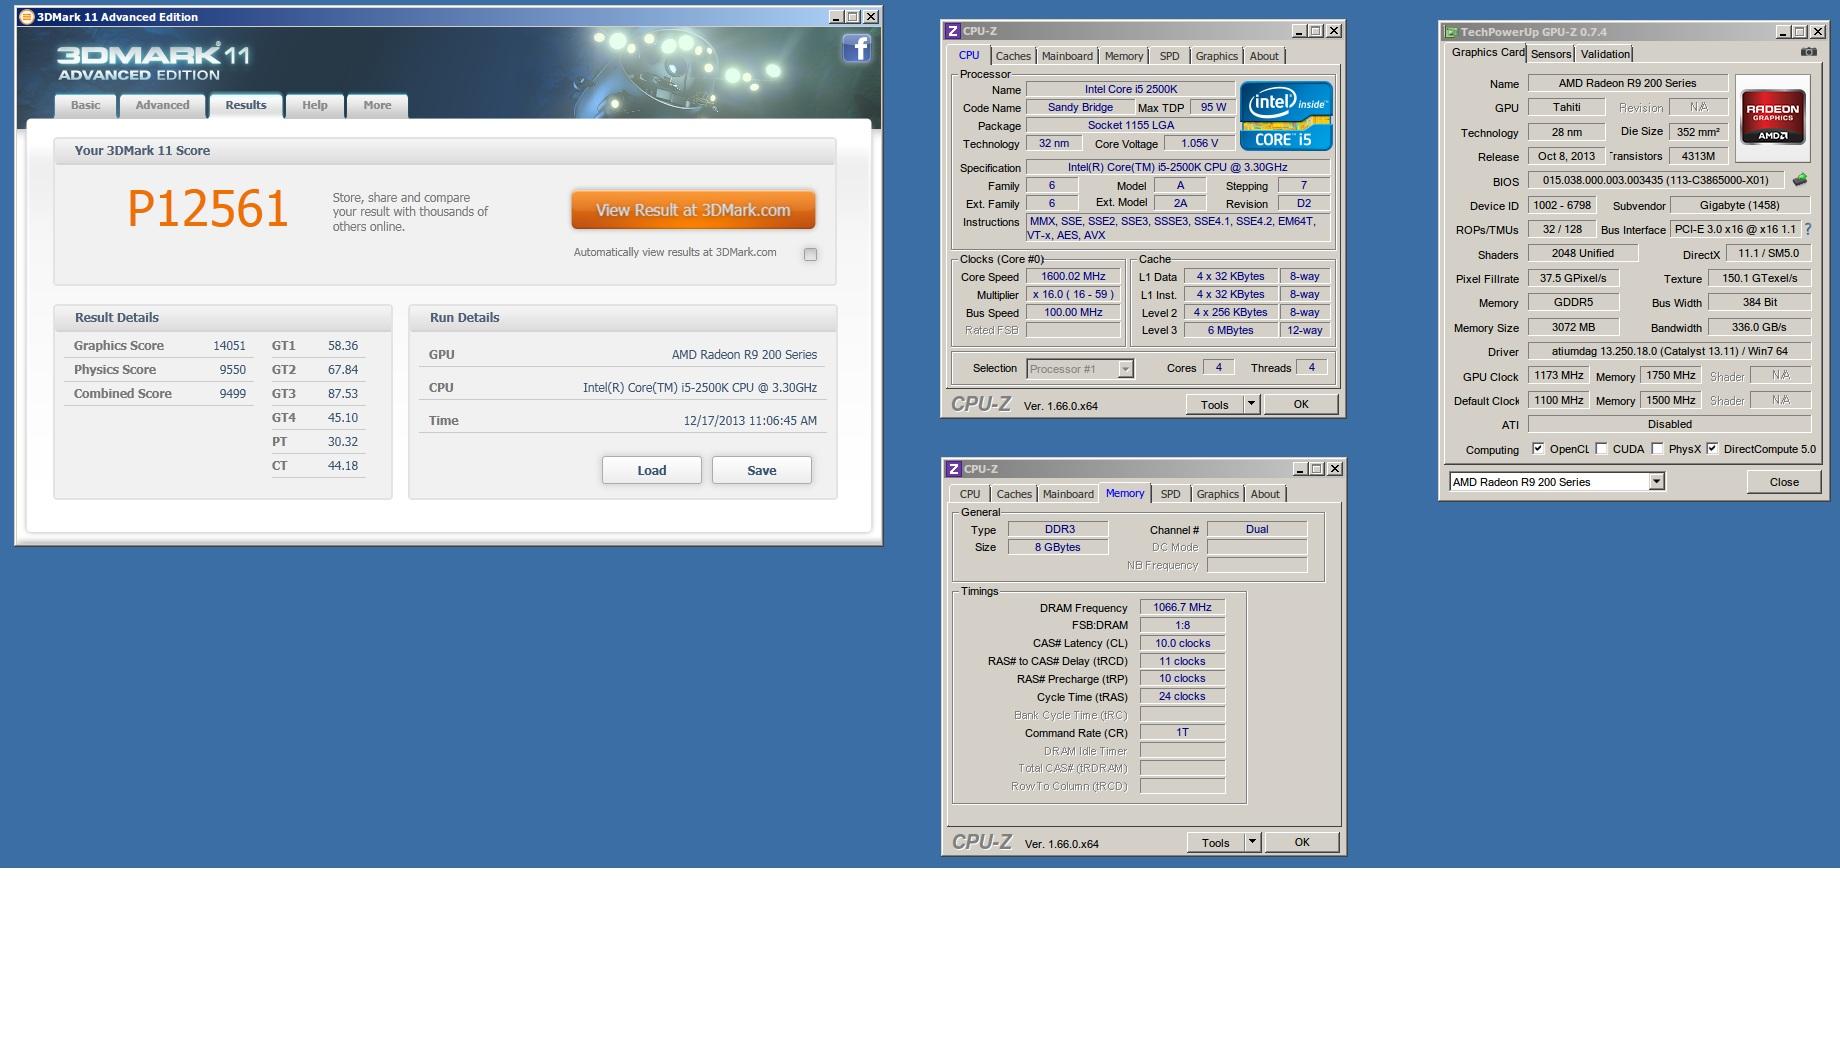Viewport: 1840px width, 1050px height.
Task: Click the P12561 score text
Action: pyautogui.click(x=208, y=209)
